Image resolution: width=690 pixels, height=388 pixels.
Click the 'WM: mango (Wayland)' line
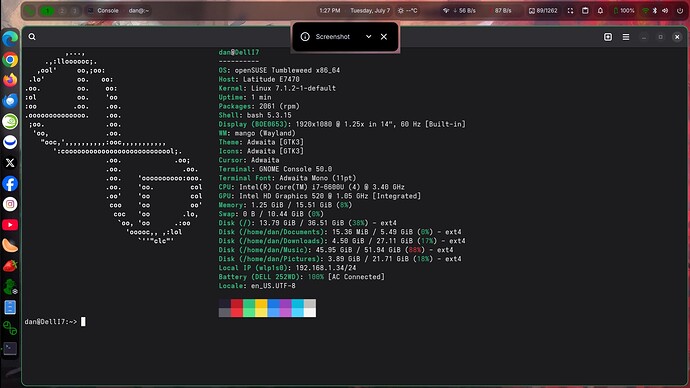[257, 133]
